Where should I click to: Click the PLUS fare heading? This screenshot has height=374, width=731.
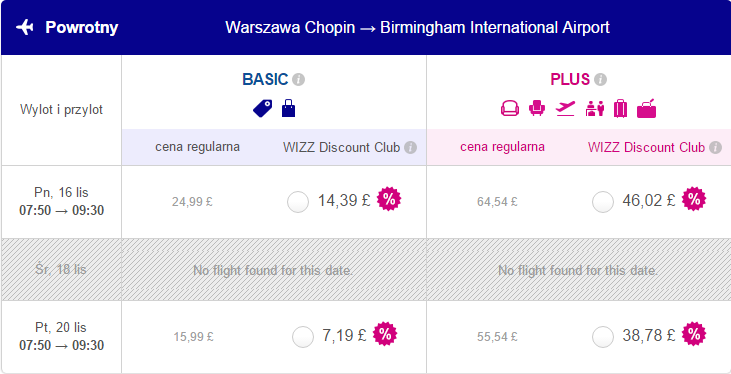(x=570, y=80)
